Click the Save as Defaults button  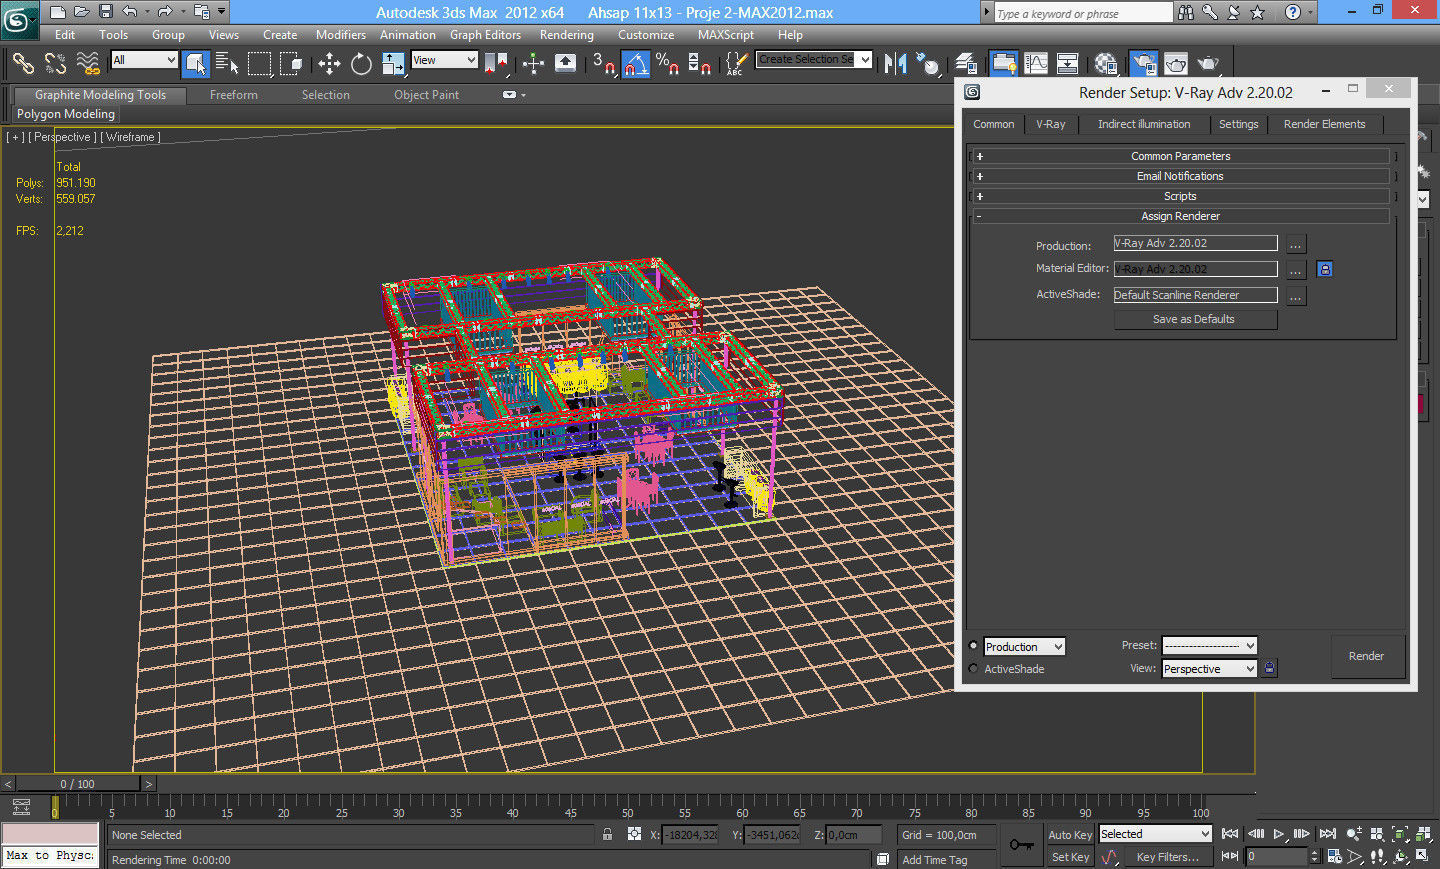tap(1195, 319)
